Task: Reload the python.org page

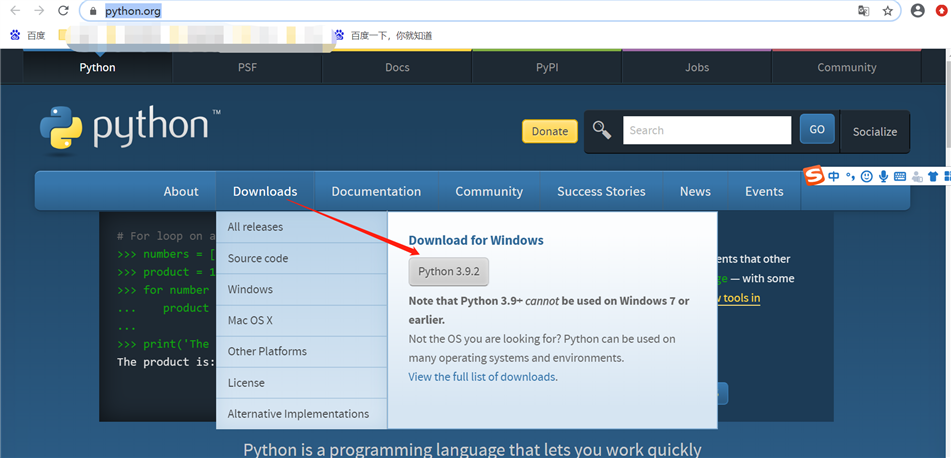Action: point(63,10)
